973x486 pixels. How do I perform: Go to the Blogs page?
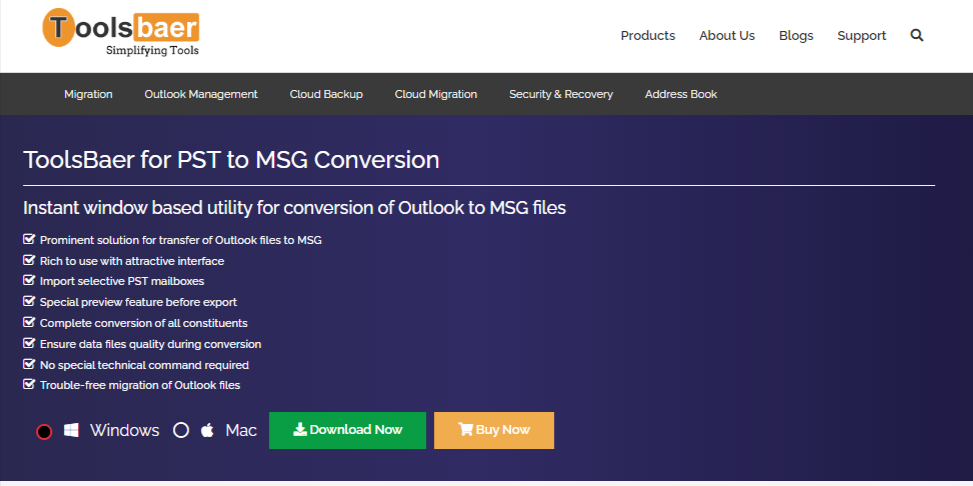pyautogui.click(x=796, y=36)
